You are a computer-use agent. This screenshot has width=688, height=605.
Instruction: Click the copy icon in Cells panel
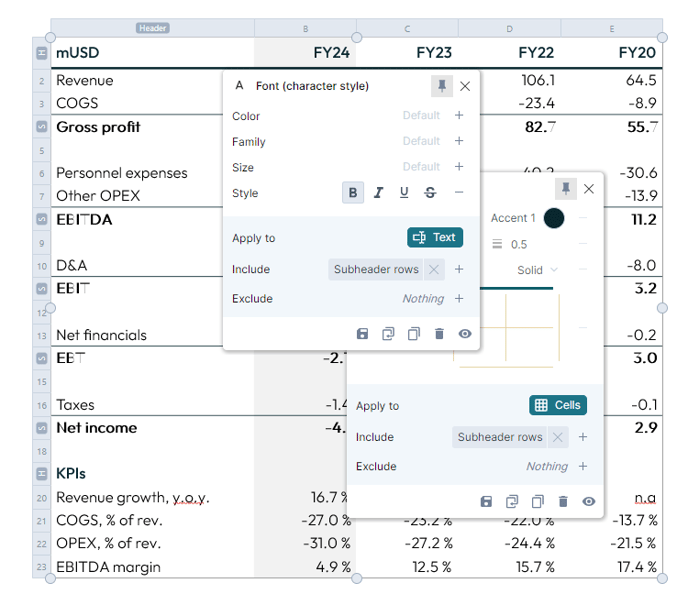pyautogui.click(x=538, y=502)
